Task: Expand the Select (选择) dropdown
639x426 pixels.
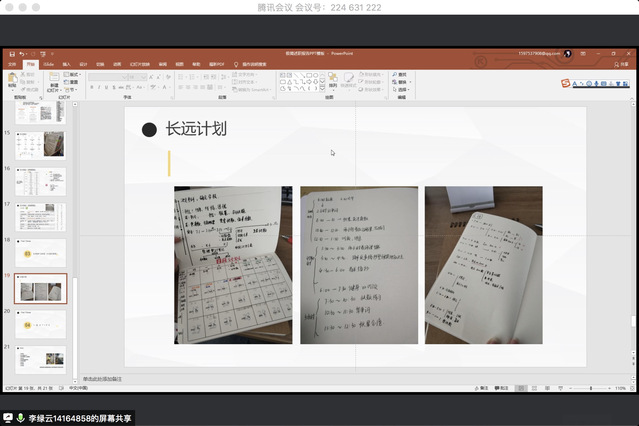Action: pyautogui.click(x=403, y=90)
